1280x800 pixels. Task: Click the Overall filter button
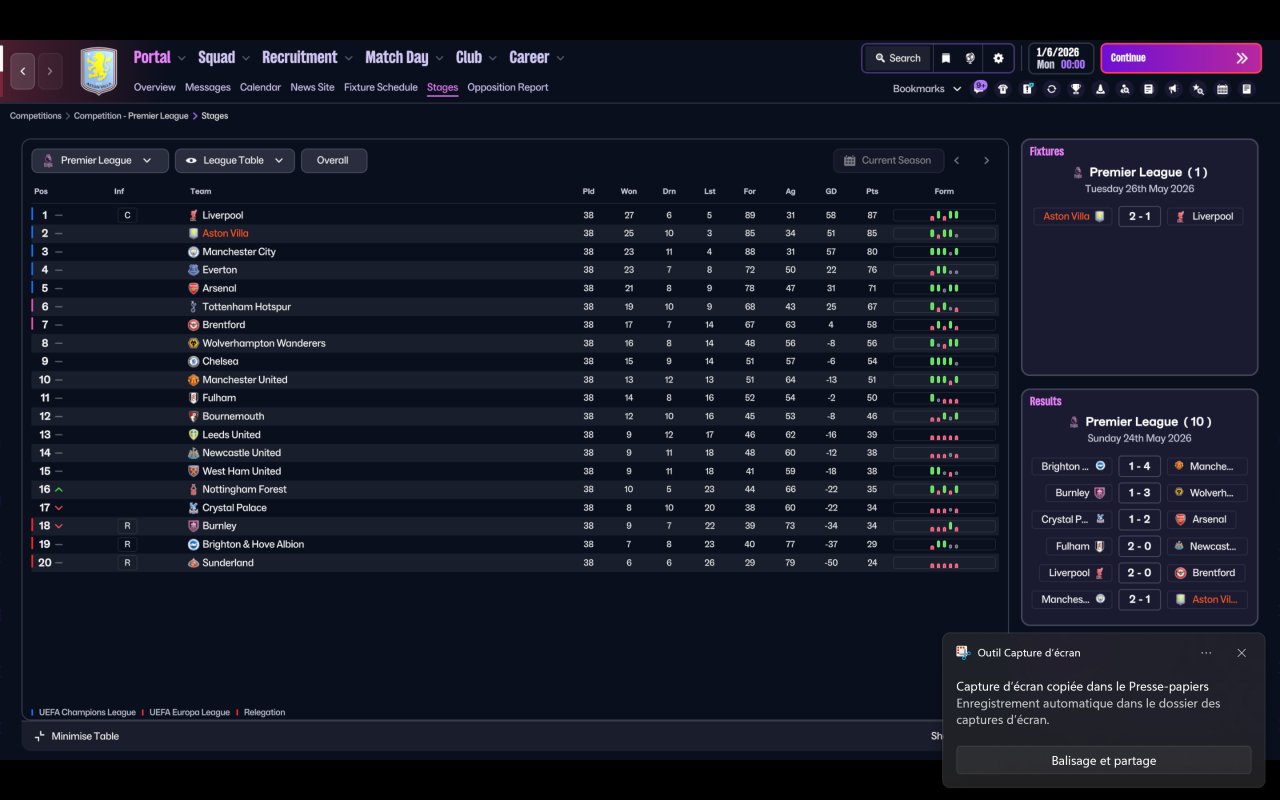334,160
